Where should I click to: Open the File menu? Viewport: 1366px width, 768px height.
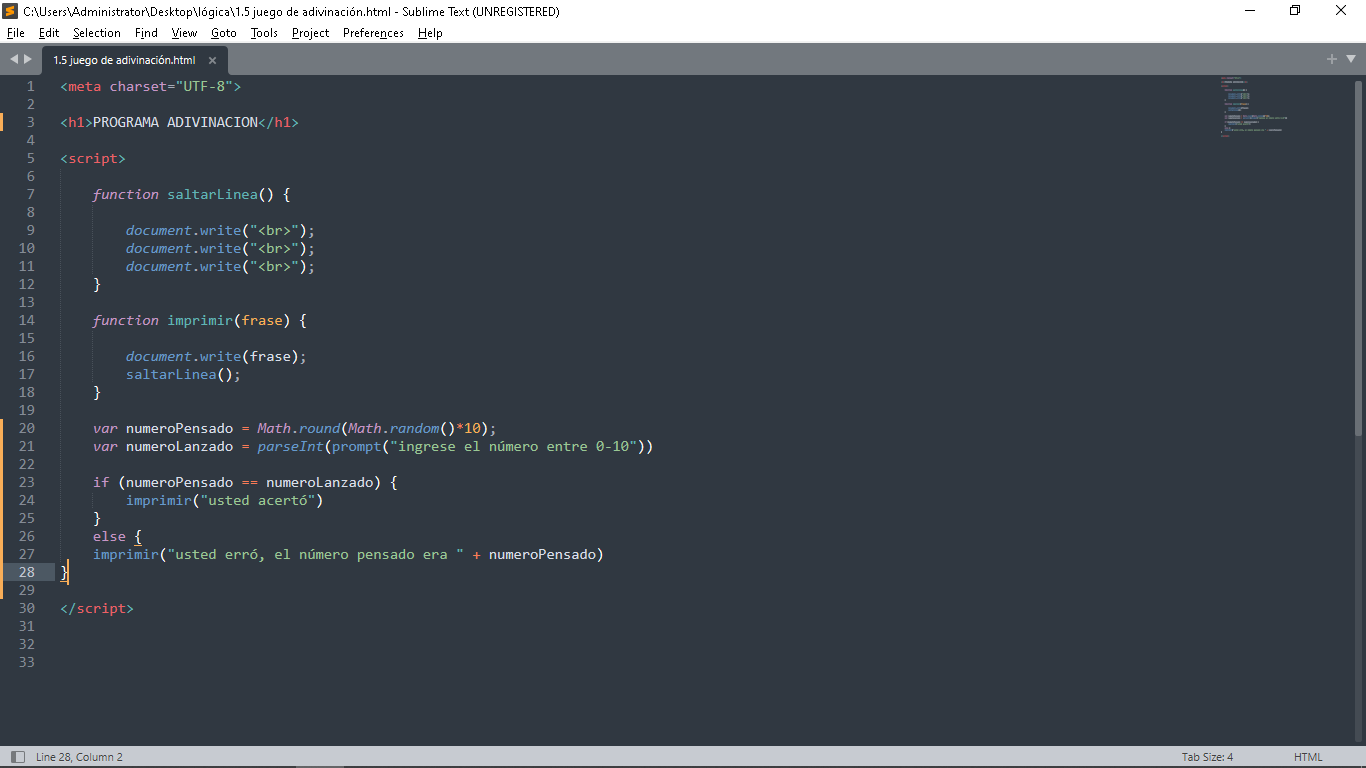coord(15,33)
